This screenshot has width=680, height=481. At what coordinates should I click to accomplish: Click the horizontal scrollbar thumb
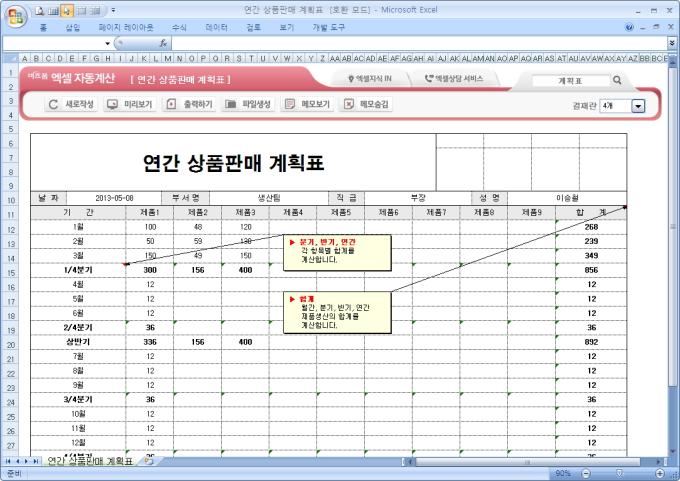[x=527, y=462]
